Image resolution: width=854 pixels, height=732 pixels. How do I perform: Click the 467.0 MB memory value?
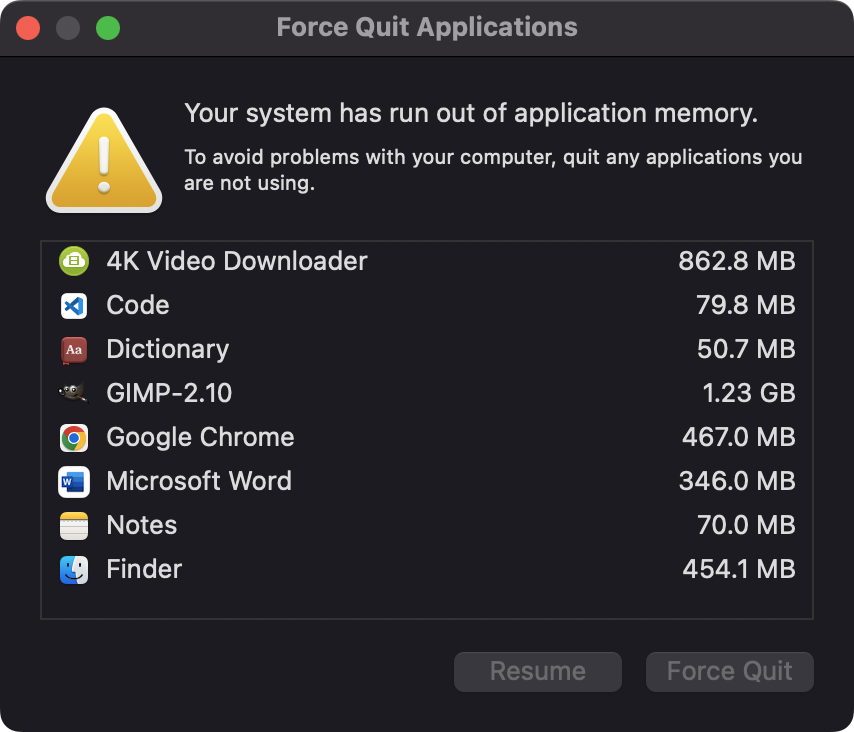[739, 437]
